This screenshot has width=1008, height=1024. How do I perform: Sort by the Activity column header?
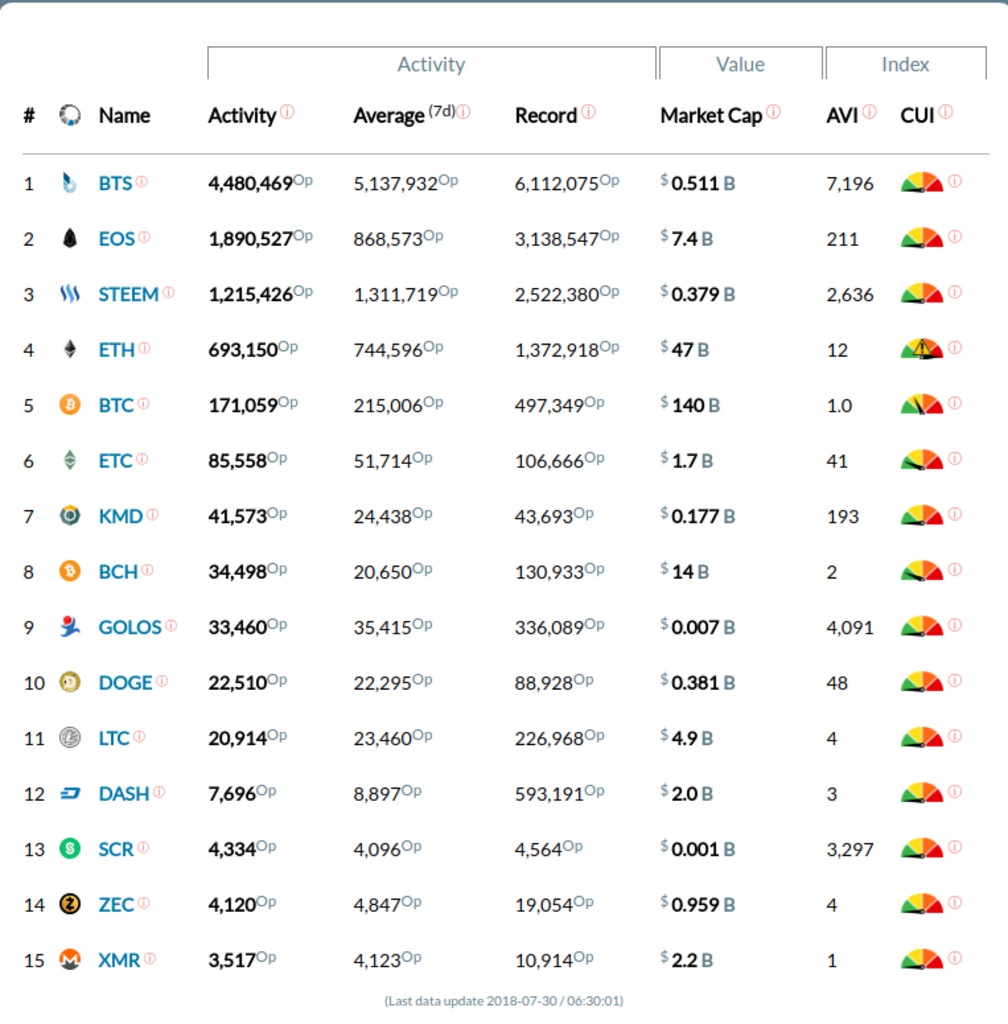pos(242,116)
